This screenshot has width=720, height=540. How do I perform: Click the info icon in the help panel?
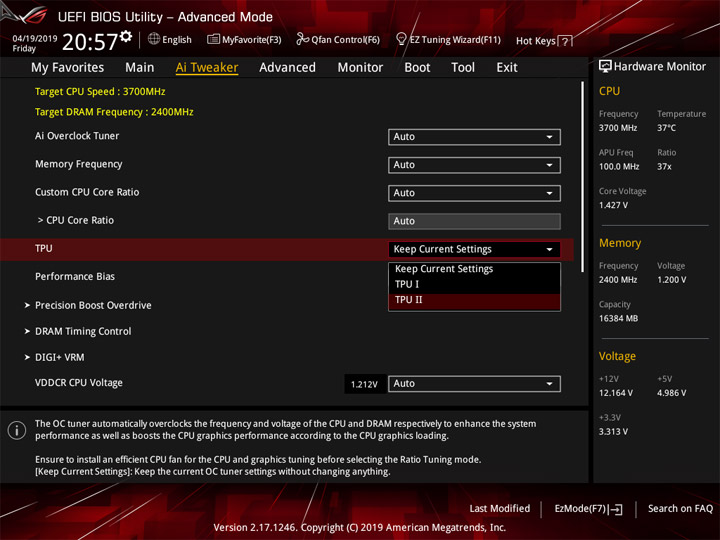[17, 430]
